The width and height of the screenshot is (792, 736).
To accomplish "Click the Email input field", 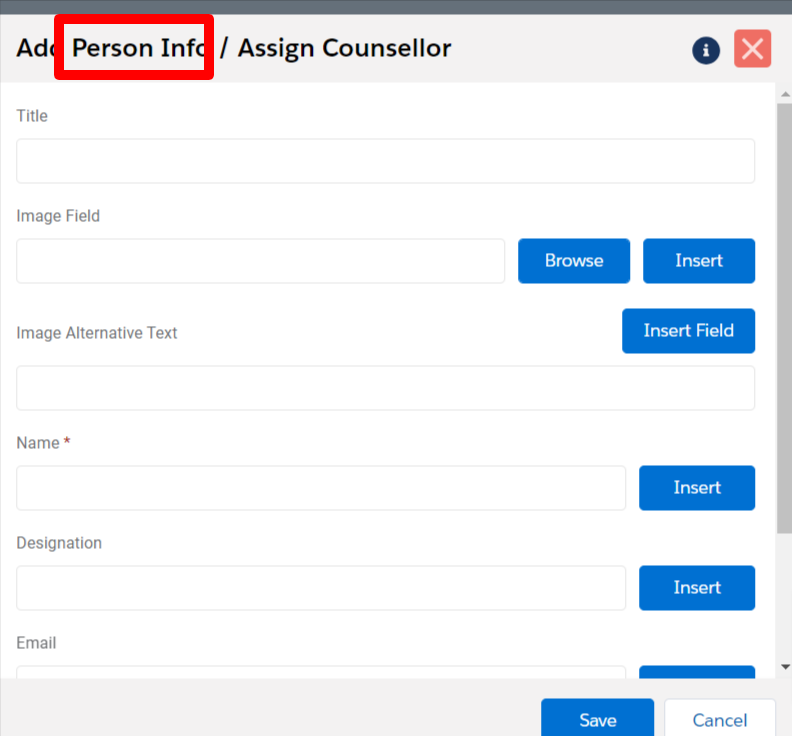I will click(x=320, y=672).
